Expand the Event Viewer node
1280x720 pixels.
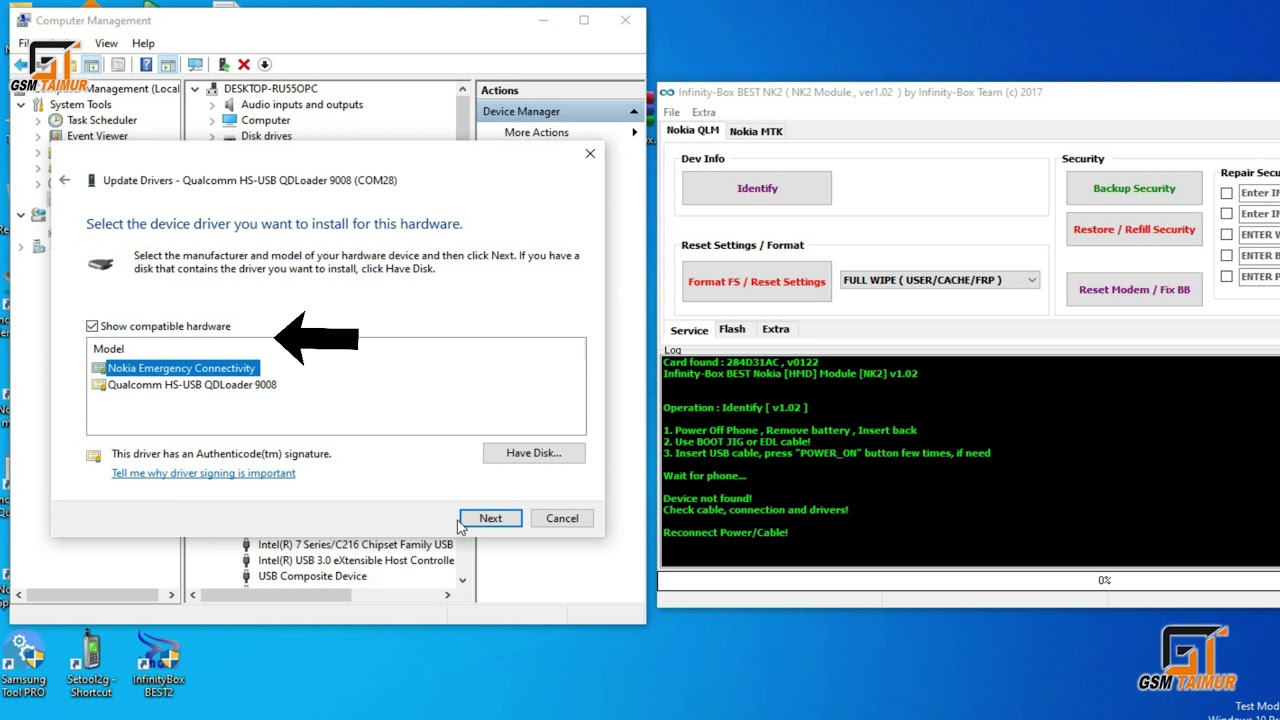point(38,136)
